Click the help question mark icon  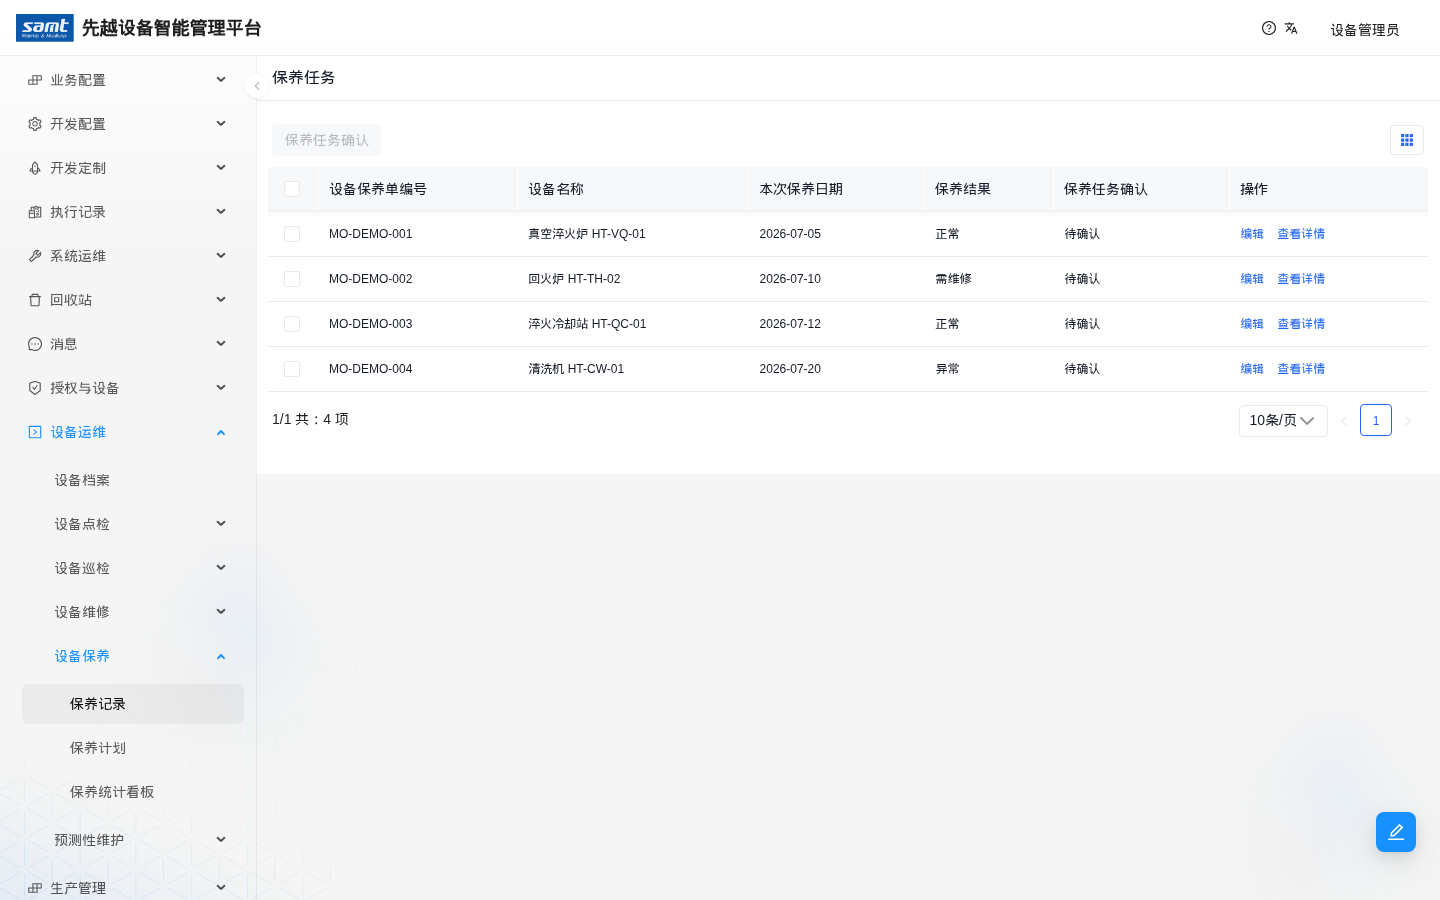pyautogui.click(x=1269, y=28)
